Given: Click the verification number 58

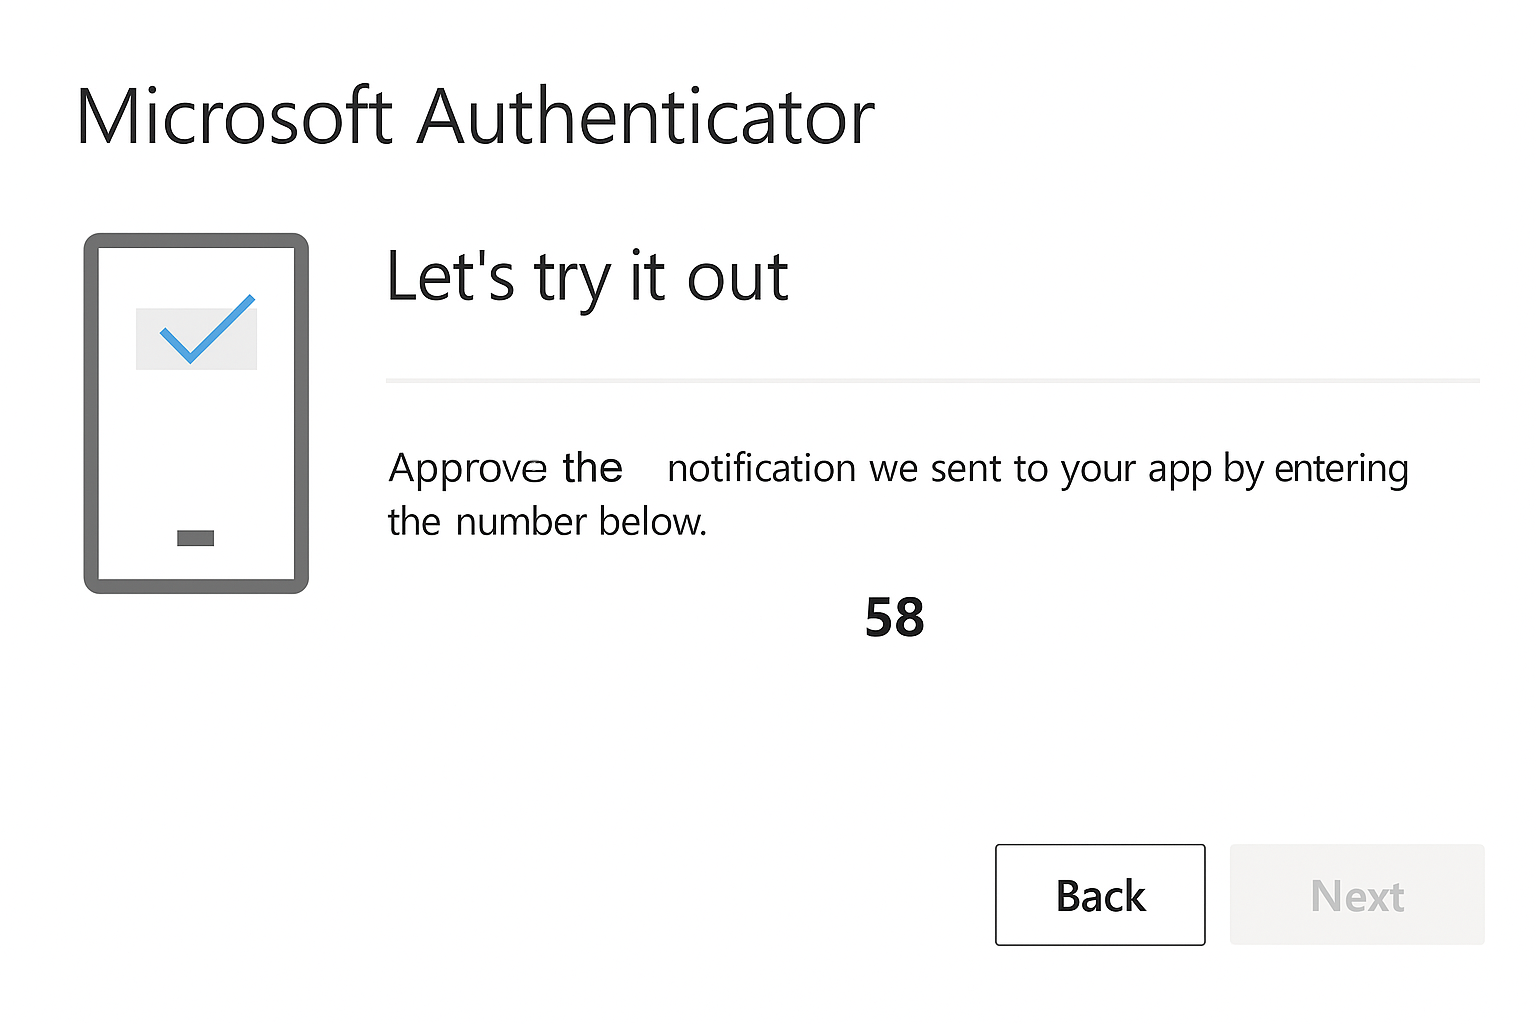Looking at the screenshot, I should 893,619.
